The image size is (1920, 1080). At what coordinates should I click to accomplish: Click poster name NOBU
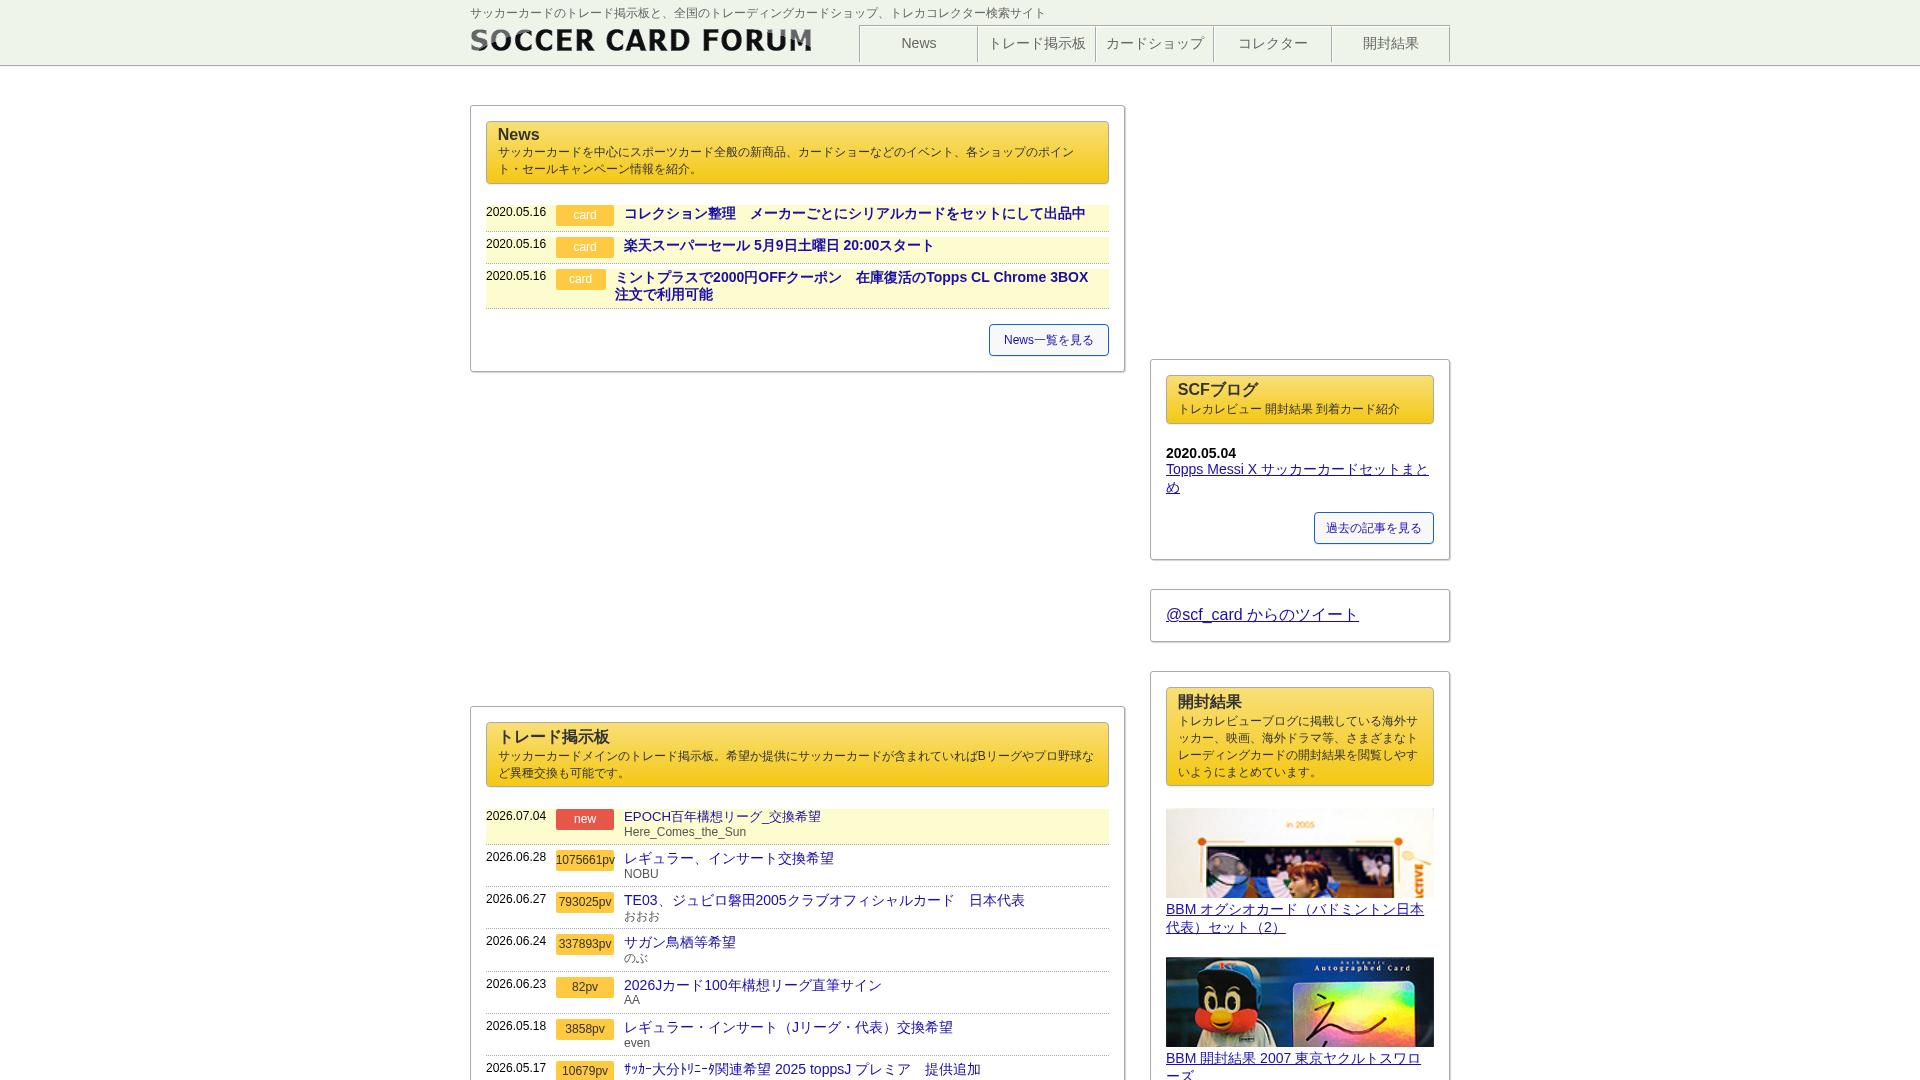pyautogui.click(x=641, y=875)
